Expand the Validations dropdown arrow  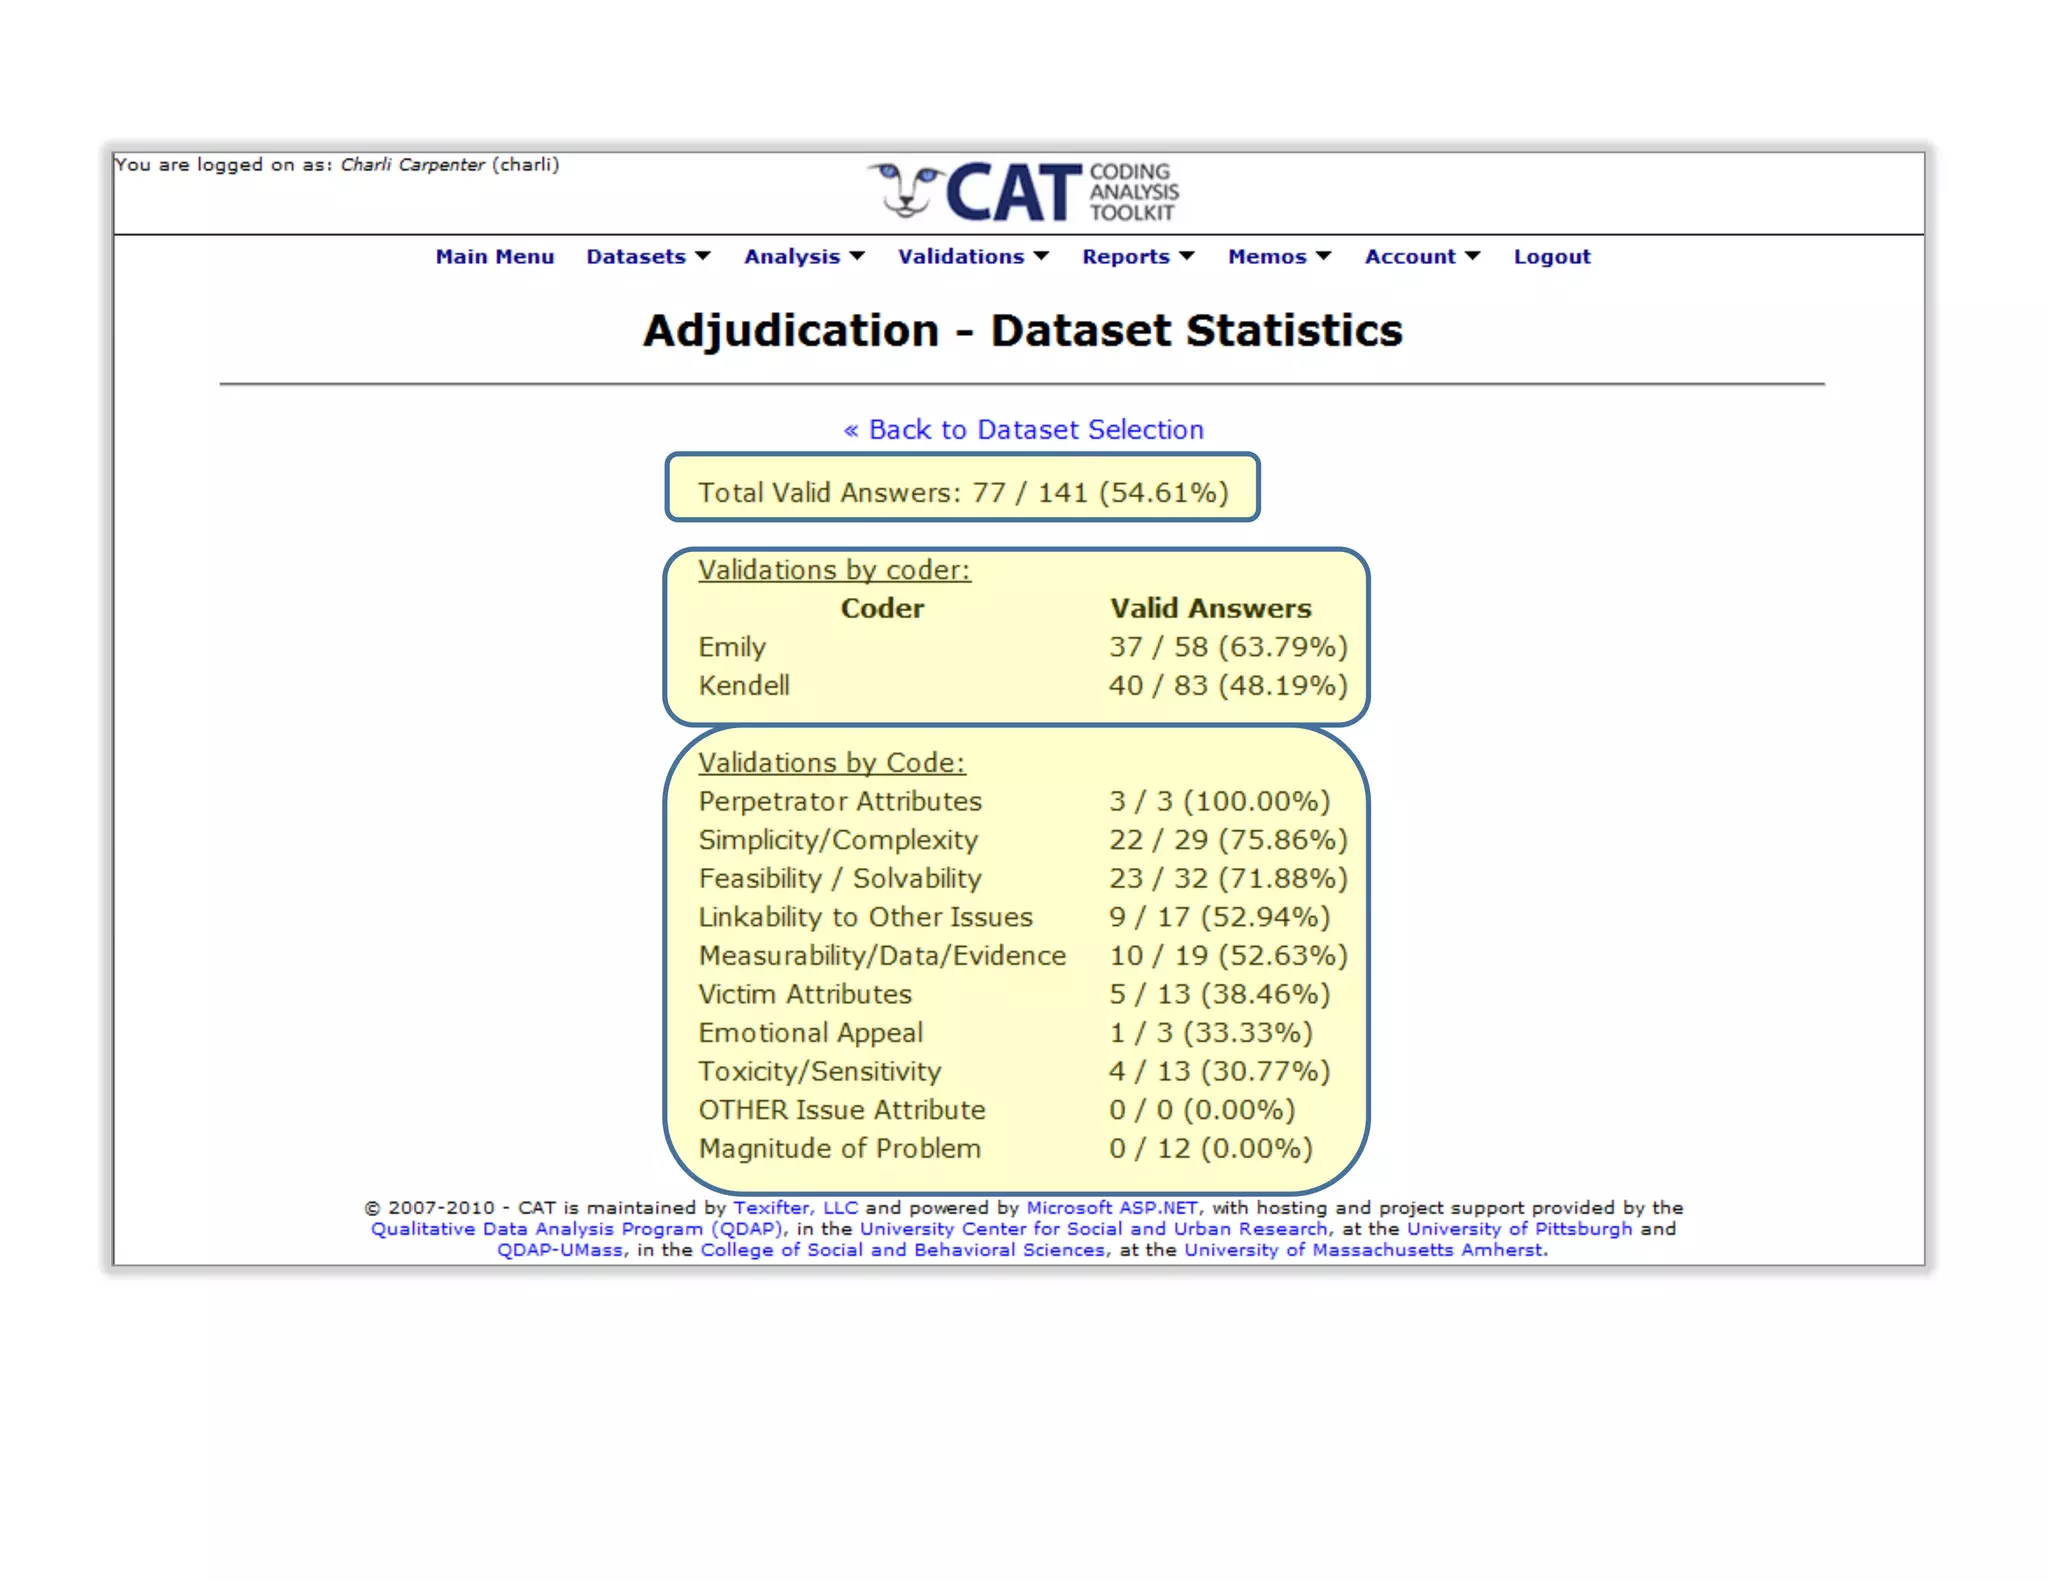(x=1041, y=257)
